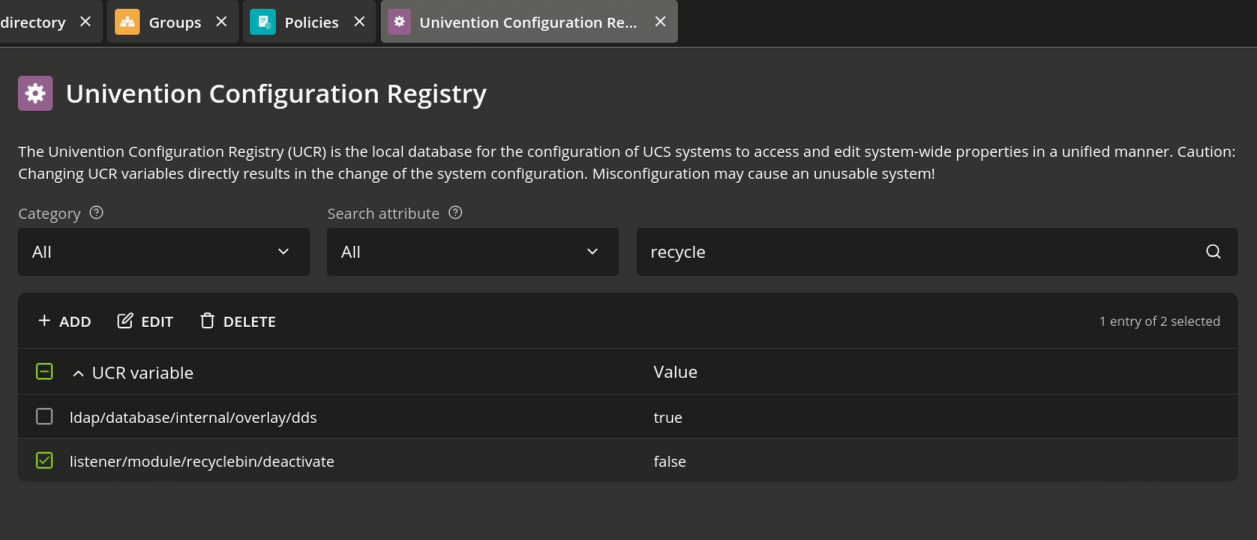
Task: Click the Policies tab teal icon
Action: point(263,21)
